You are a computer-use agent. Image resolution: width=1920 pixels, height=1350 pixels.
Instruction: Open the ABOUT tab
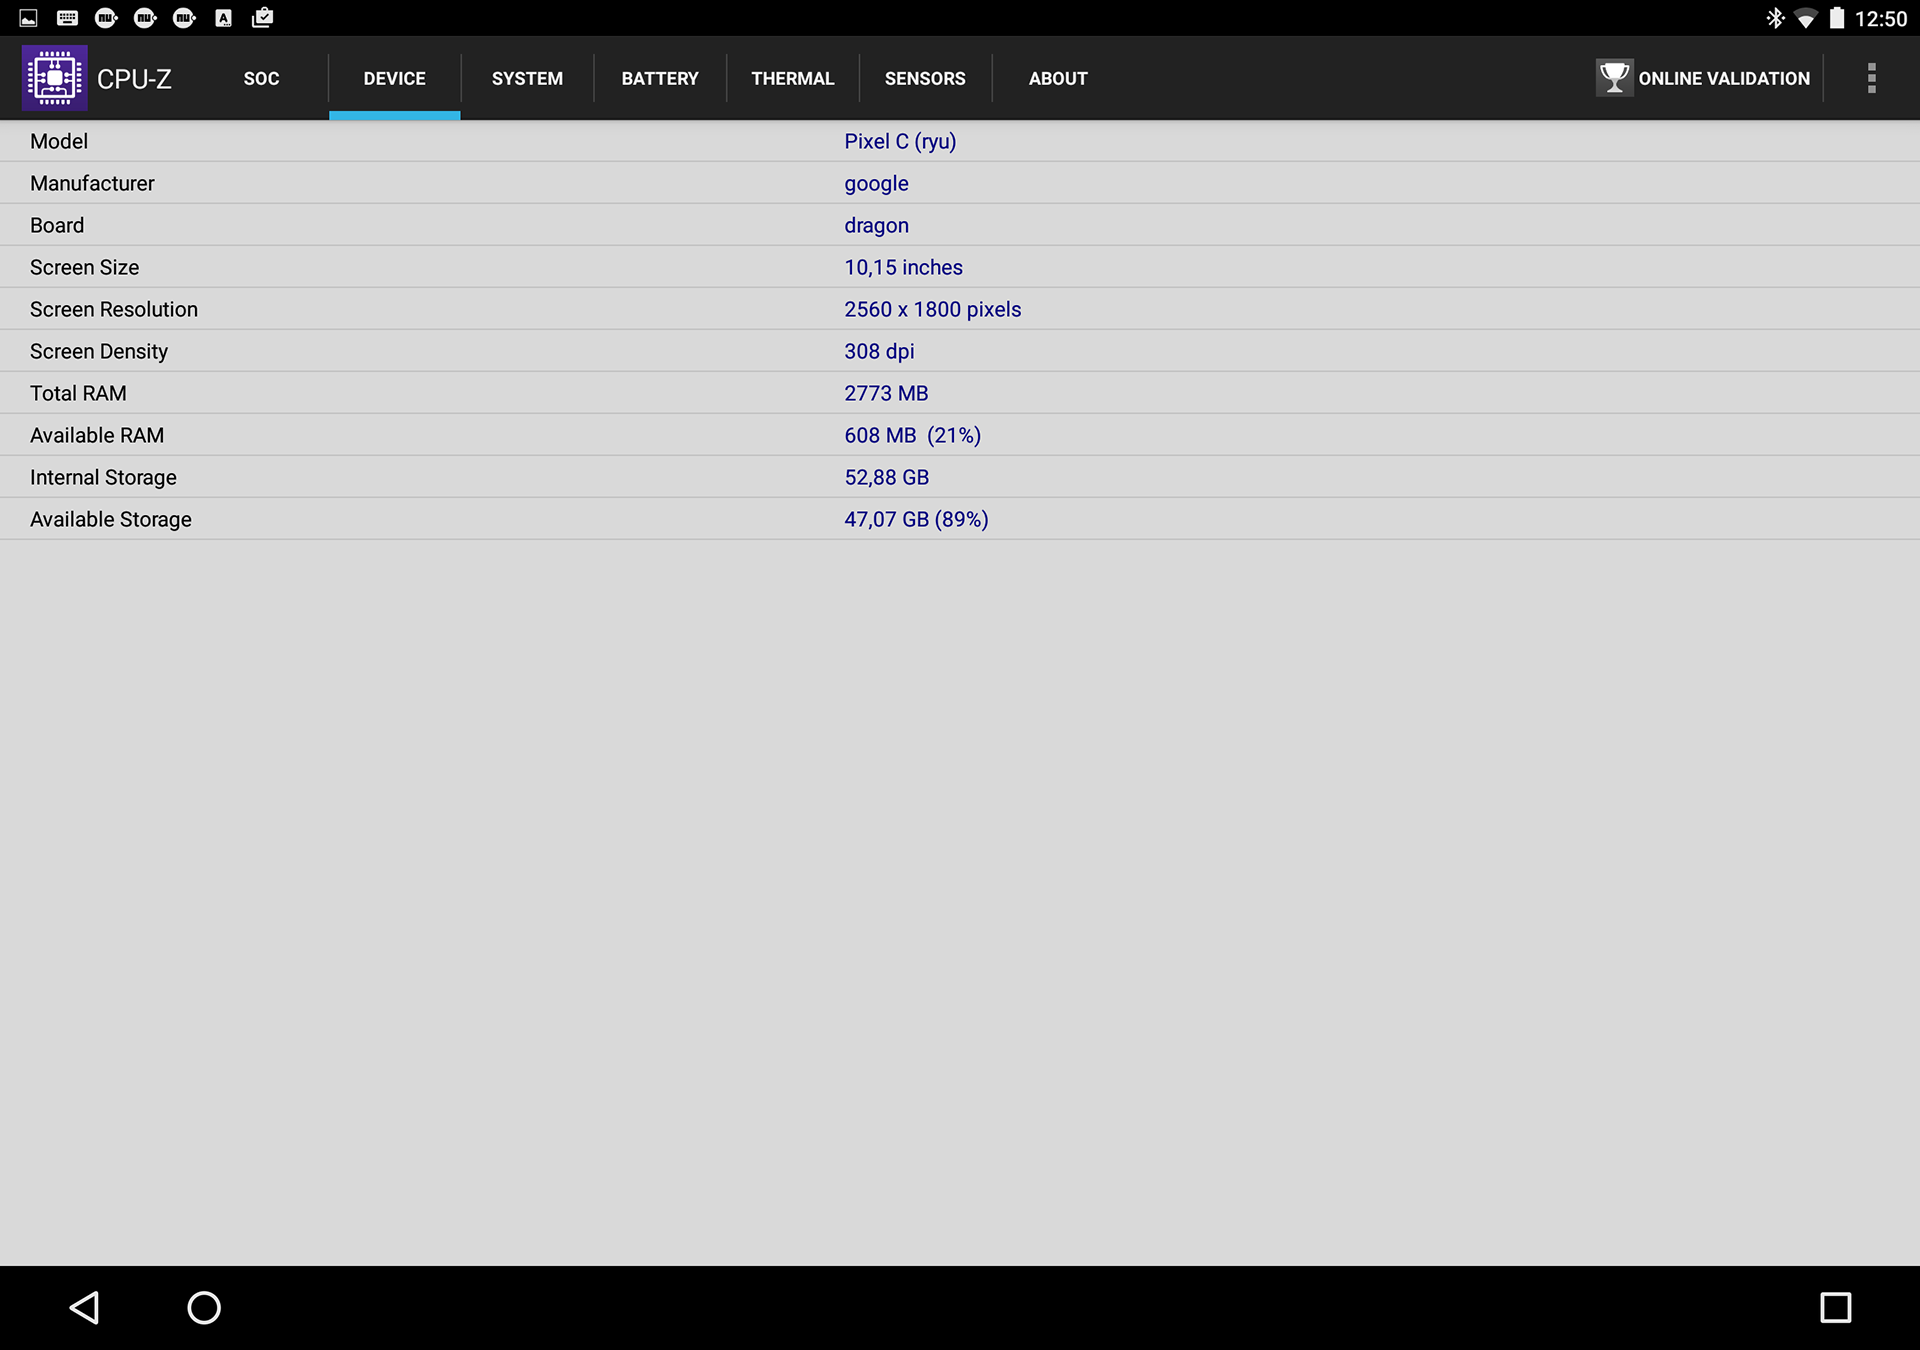coord(1058,78)
